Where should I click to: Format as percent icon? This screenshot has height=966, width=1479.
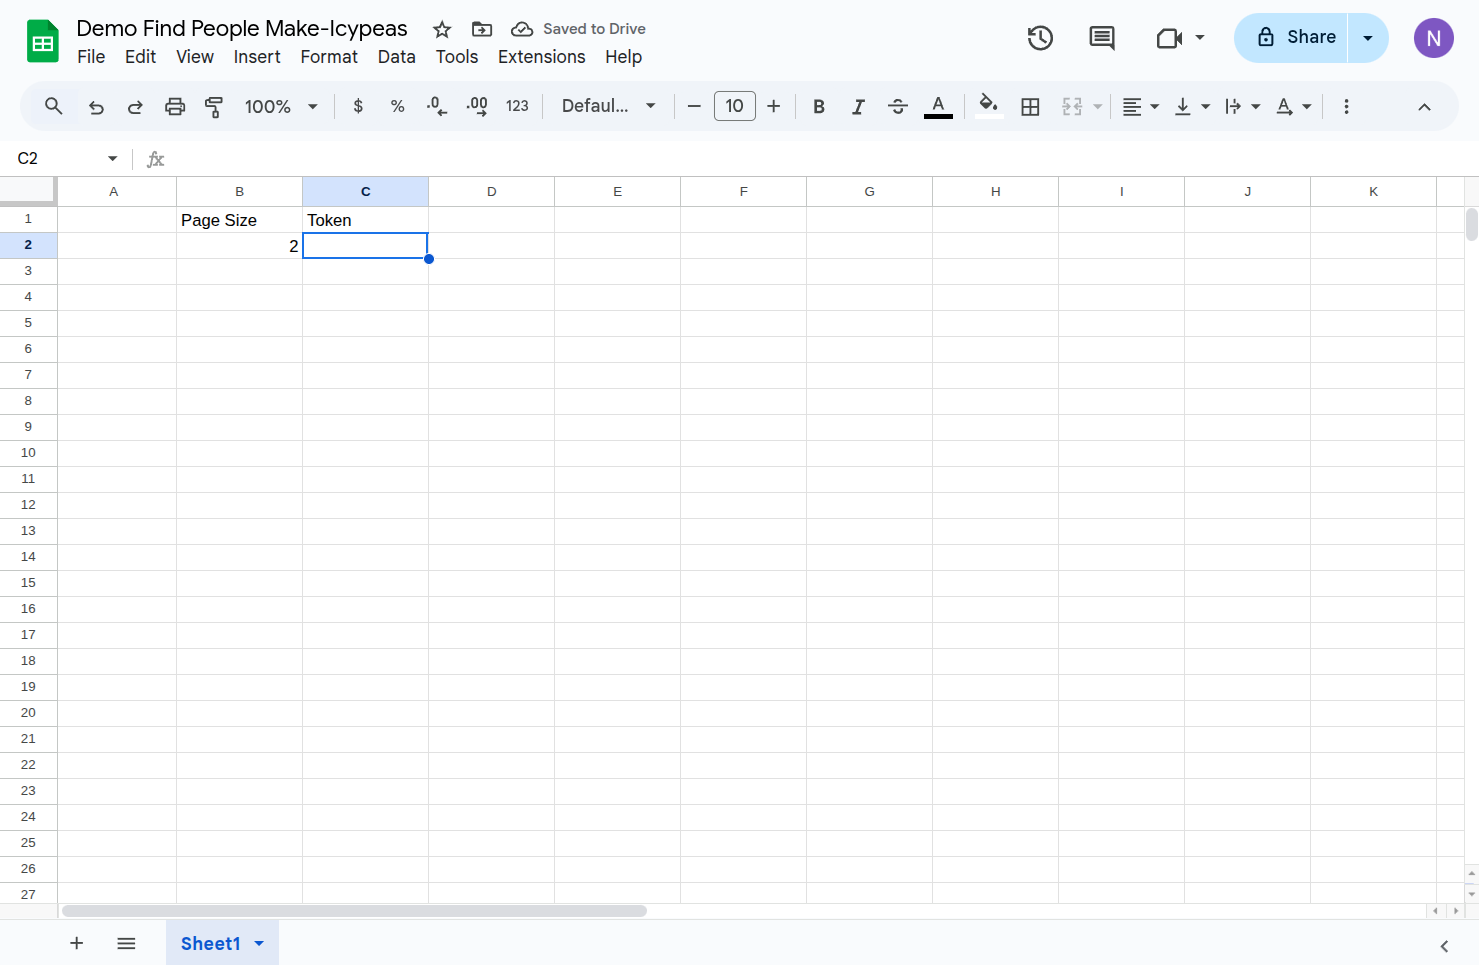(x=397, y=106)
